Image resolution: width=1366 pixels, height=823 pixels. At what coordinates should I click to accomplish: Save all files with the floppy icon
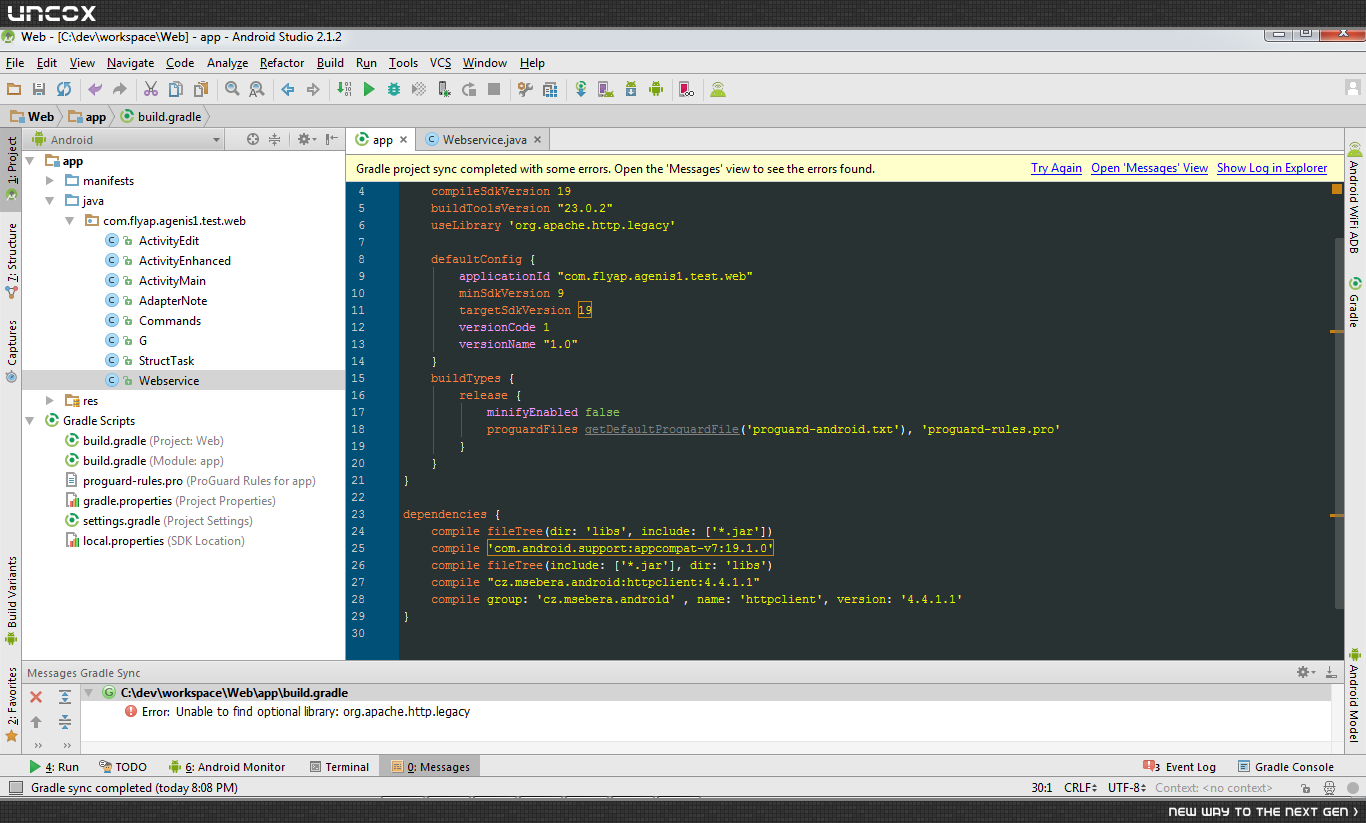[x=39, y=89]
